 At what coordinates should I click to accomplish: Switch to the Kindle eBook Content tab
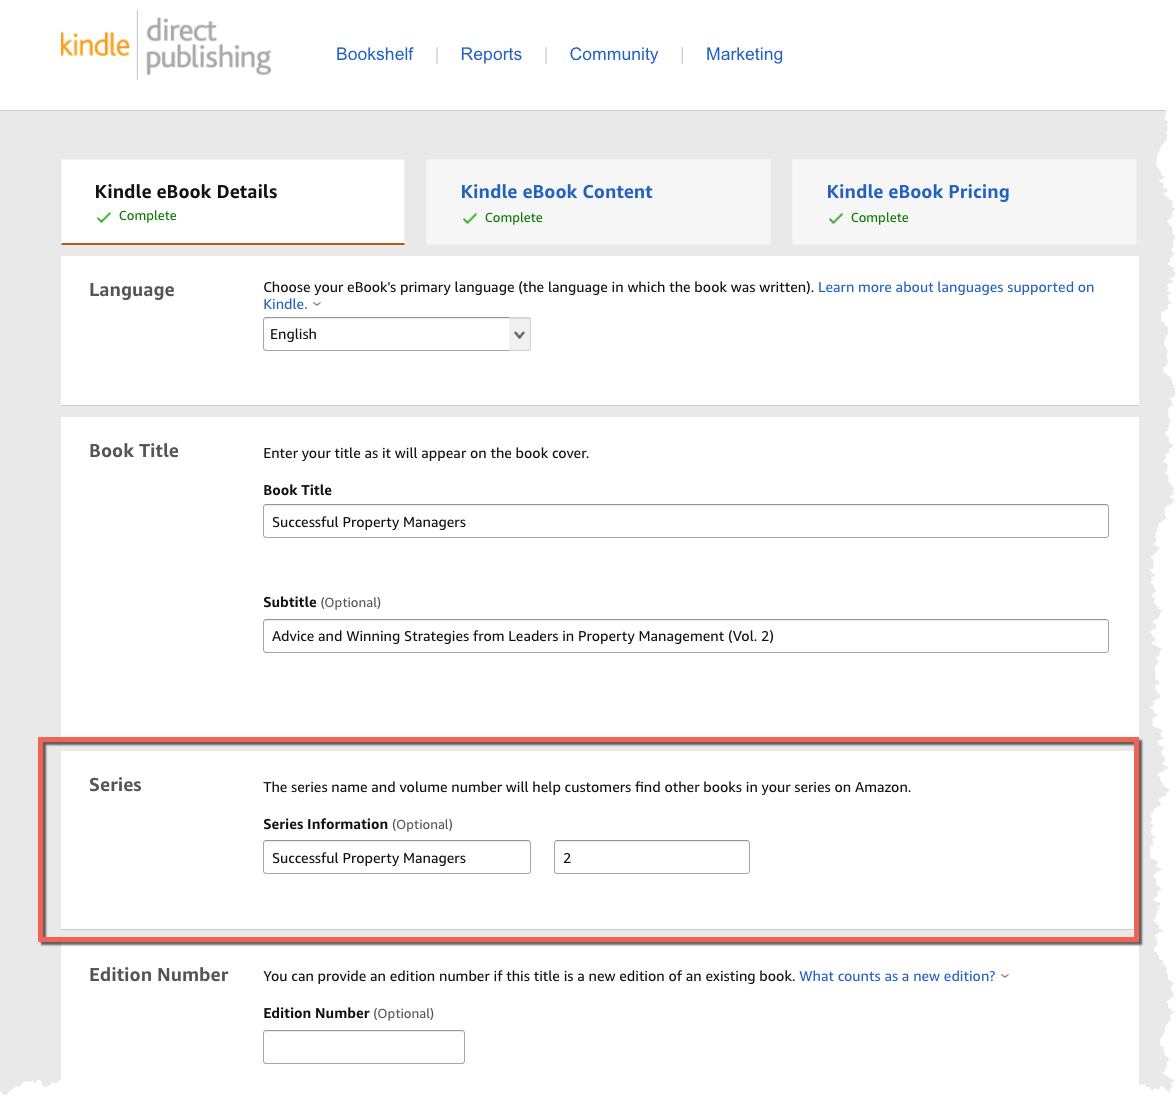pyautogui.click(x=598, y=201)
